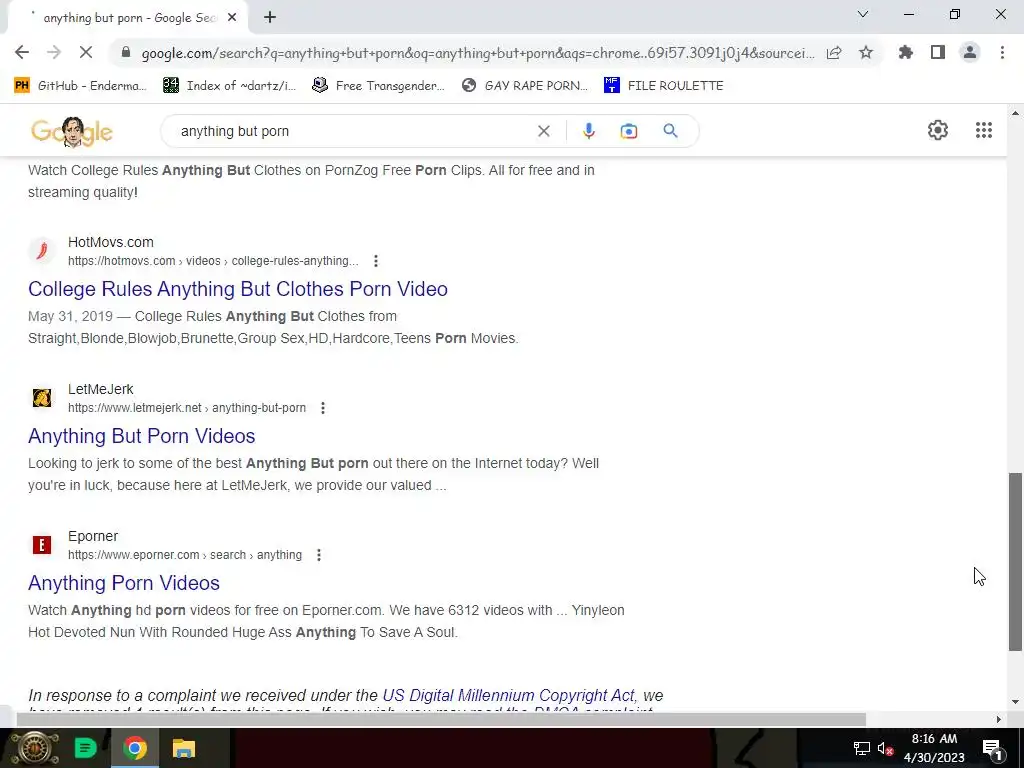Open the more options dots for Eporner result
Viewport: 1024px width, 768px height.
(x=319, y=555)
